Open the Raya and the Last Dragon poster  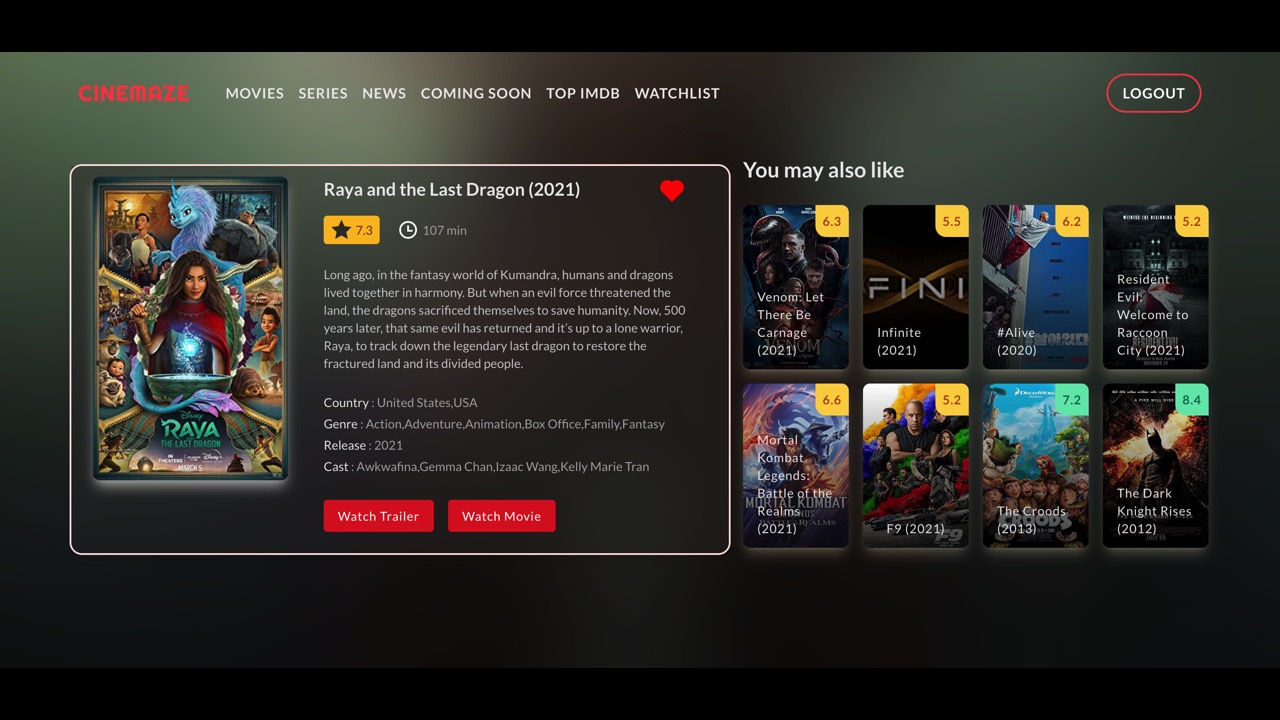[190, 329]
